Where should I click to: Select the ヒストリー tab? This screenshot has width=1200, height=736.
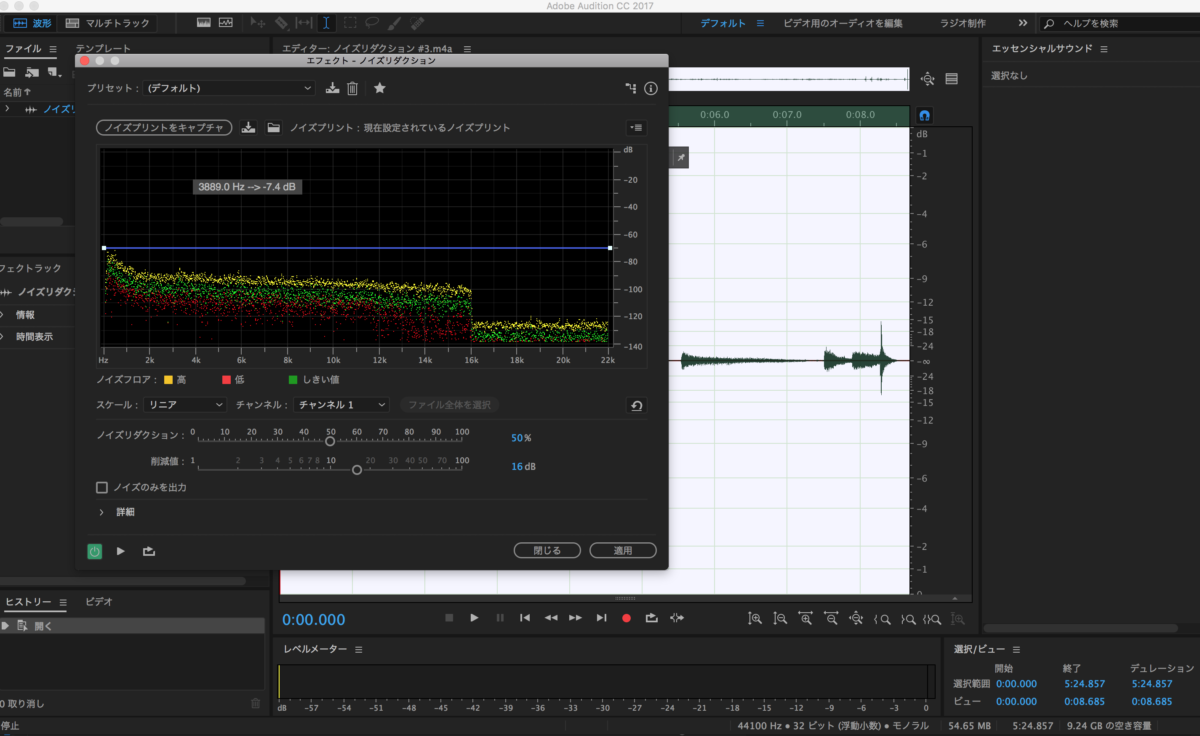point(29,602)
